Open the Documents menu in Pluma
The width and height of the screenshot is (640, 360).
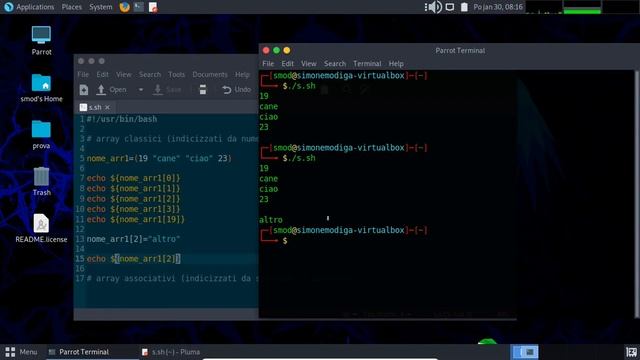point(210,74)
